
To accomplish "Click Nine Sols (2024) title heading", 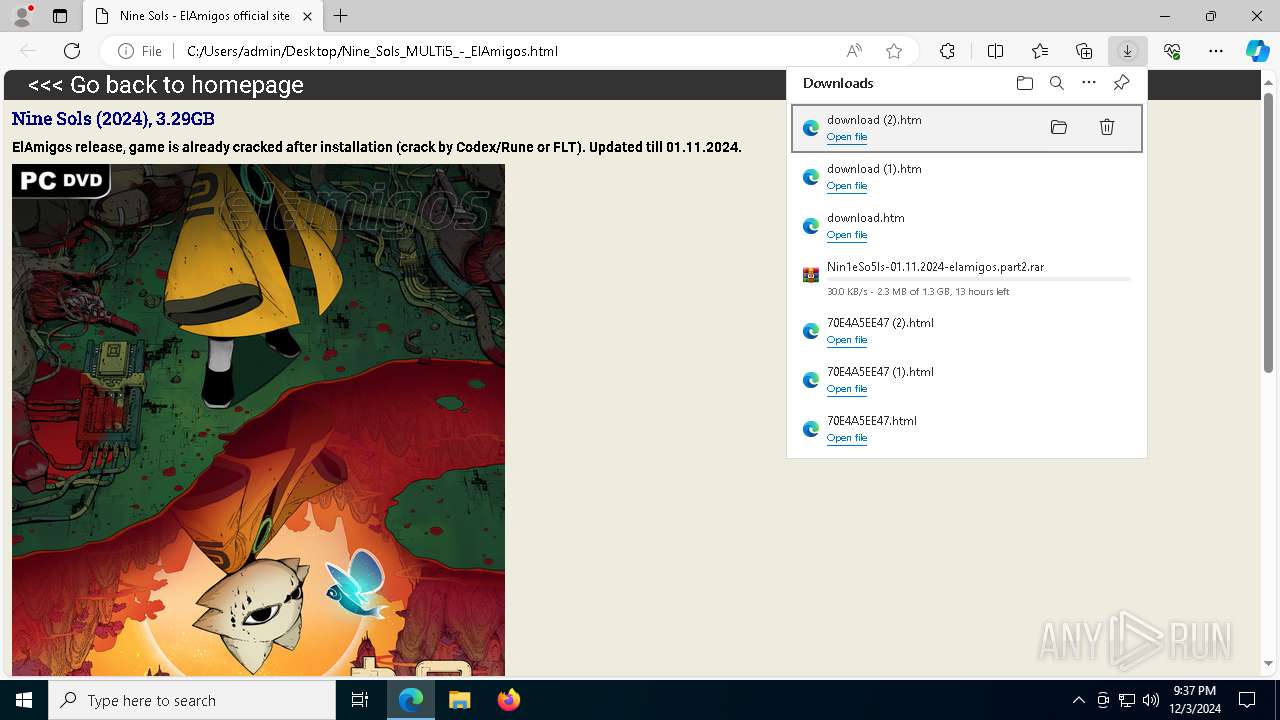I will pyautogui.click(x=113, y=119).
